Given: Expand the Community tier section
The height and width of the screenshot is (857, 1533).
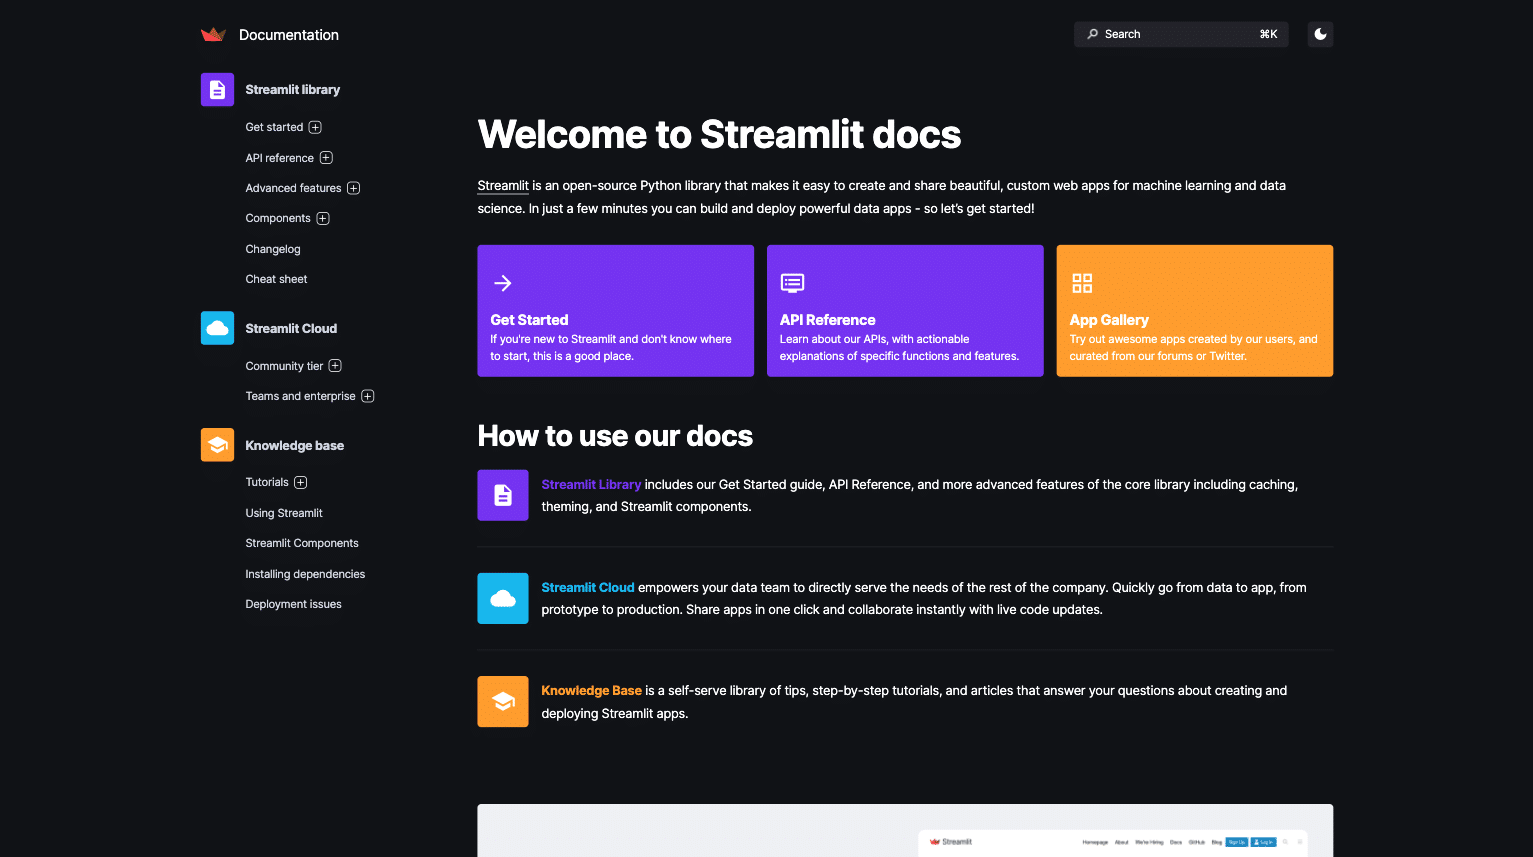Looking at the screenshot, I should tap(335, 366).
